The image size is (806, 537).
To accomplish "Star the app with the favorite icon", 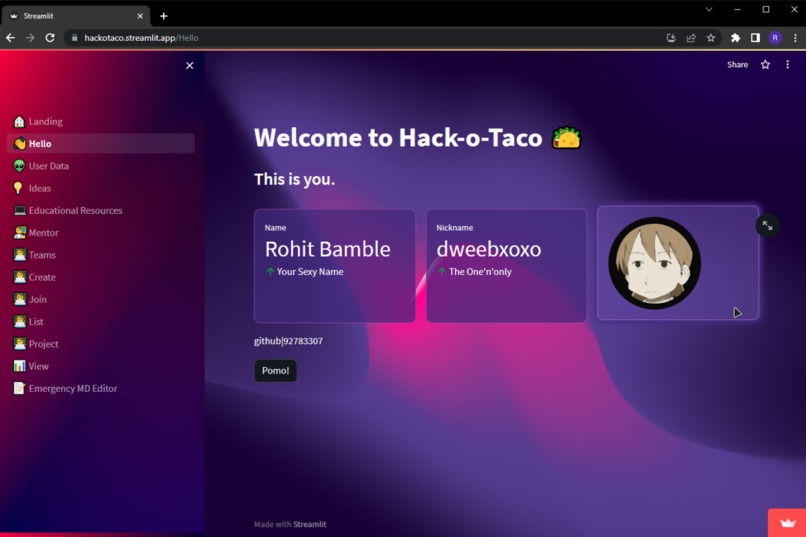I will point(765,65).
